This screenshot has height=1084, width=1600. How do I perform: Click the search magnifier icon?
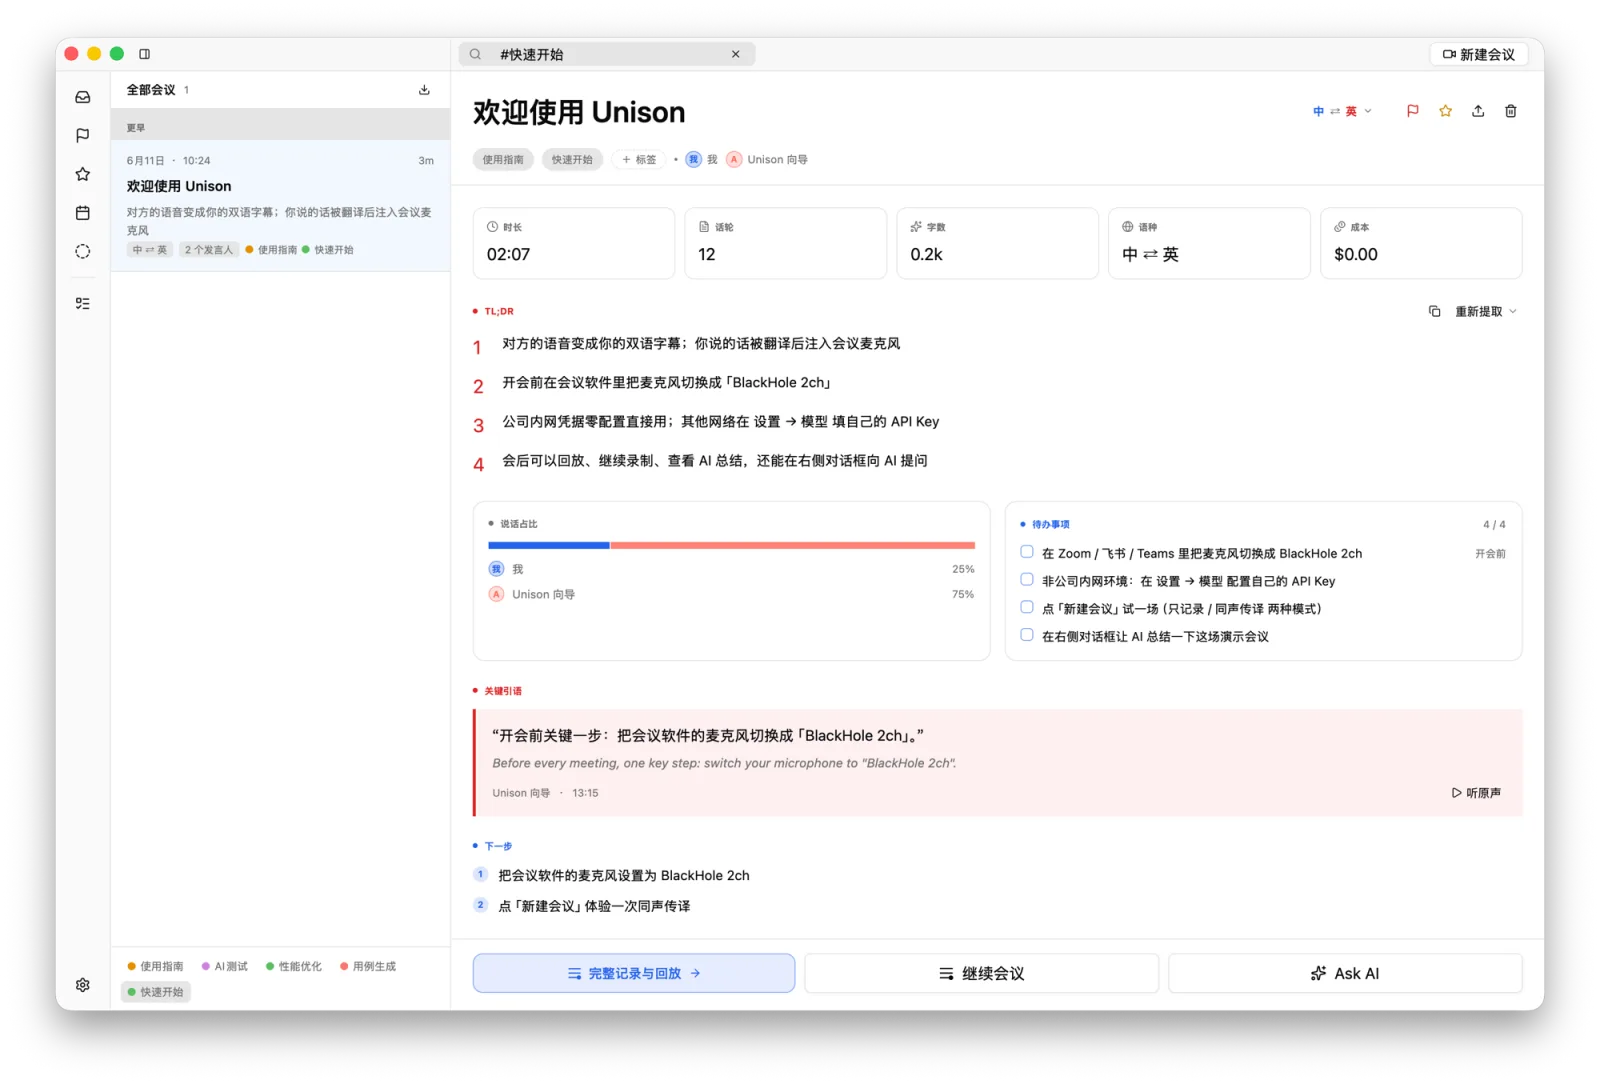476,54
